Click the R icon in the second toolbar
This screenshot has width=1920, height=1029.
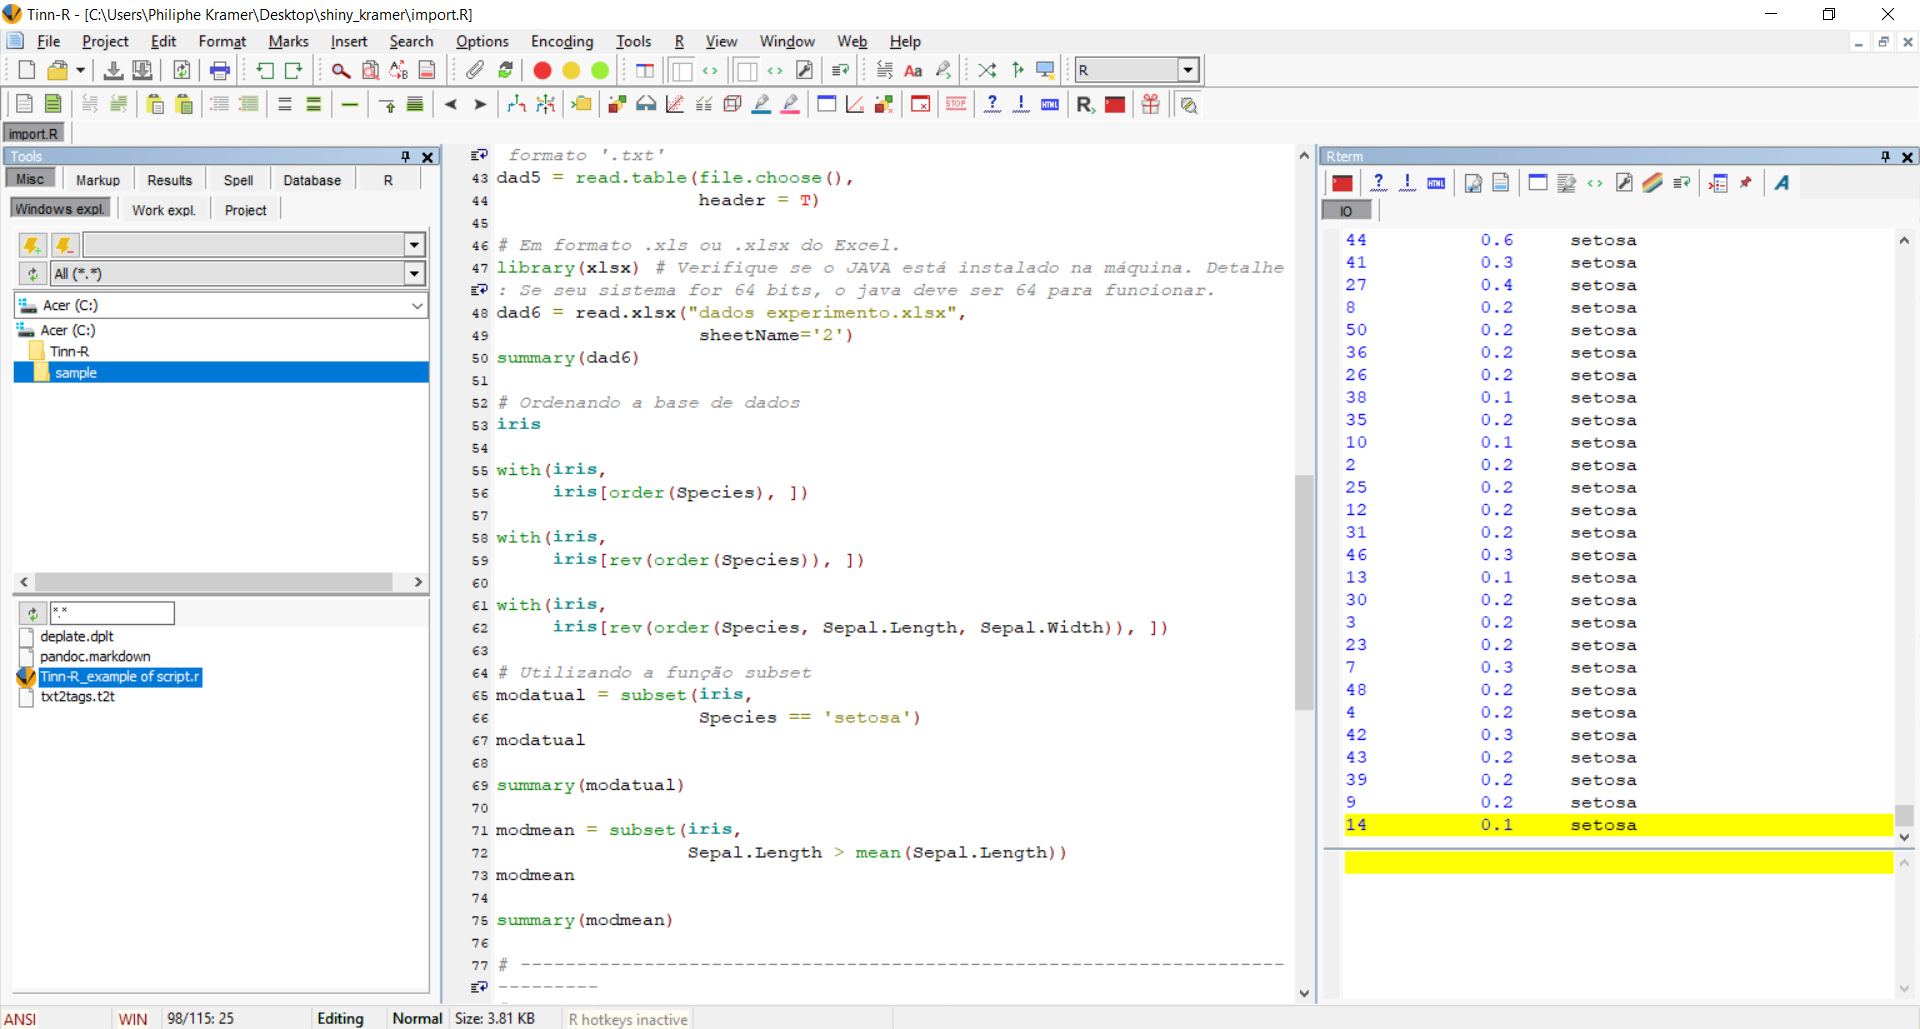1085,104
